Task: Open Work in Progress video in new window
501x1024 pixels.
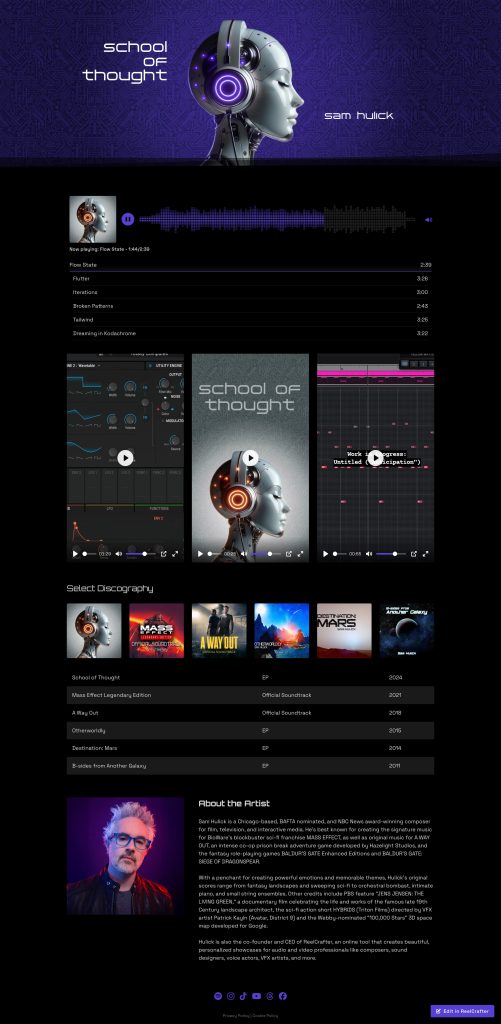Action: [413, 554]
